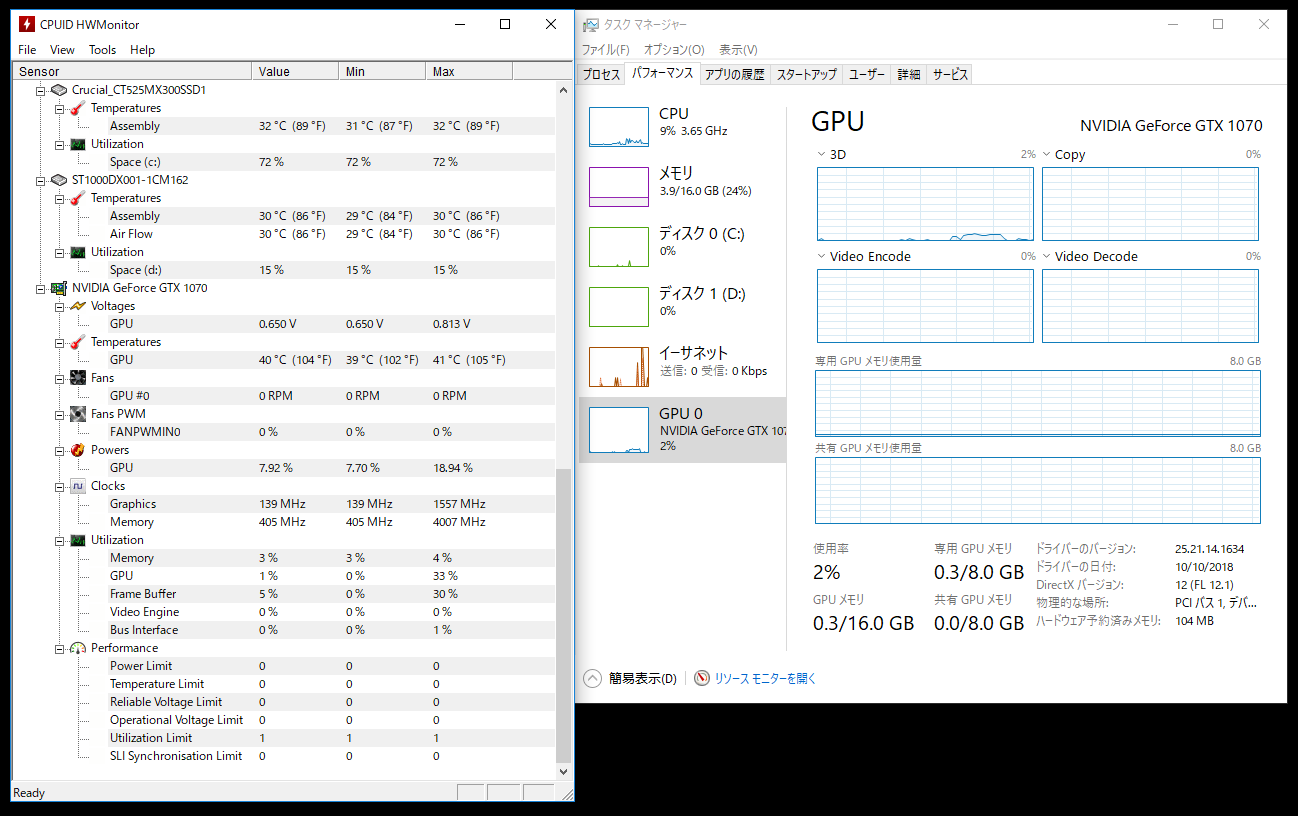Viewport: 1298px width, 816px height.
Task: Collapse the Crucial_CT525MX300SSD1 node
Action: coord(41,90)
